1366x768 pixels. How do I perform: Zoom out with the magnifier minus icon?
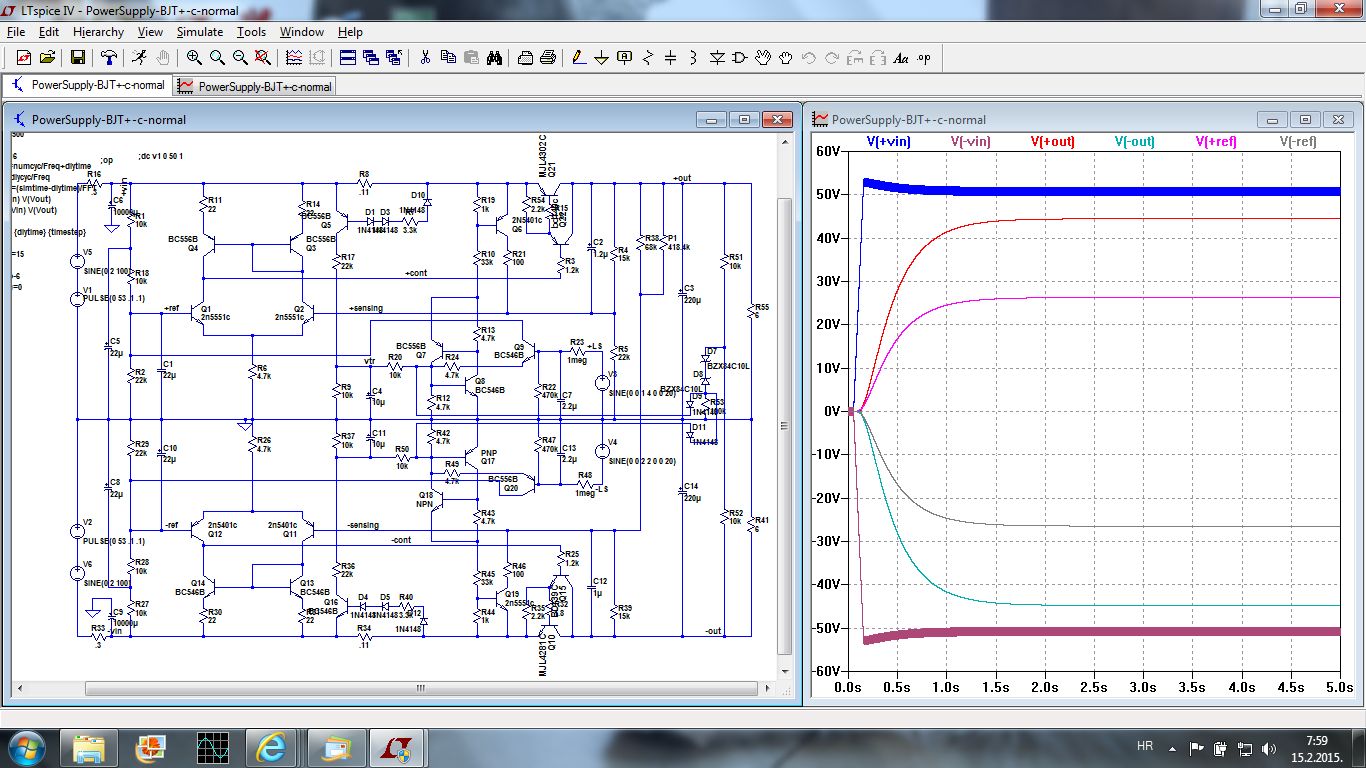coord(240,58)
